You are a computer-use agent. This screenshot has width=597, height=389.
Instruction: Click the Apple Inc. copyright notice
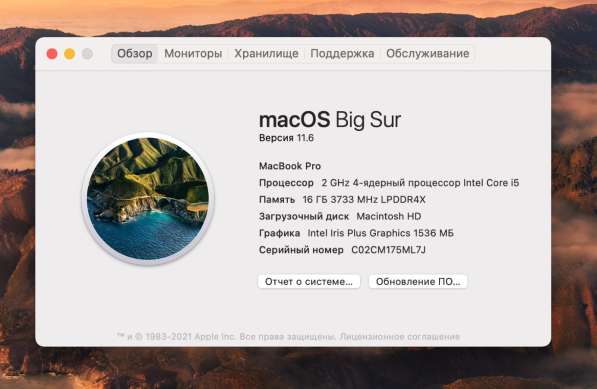pyautogui.click(x=227, y=336)
